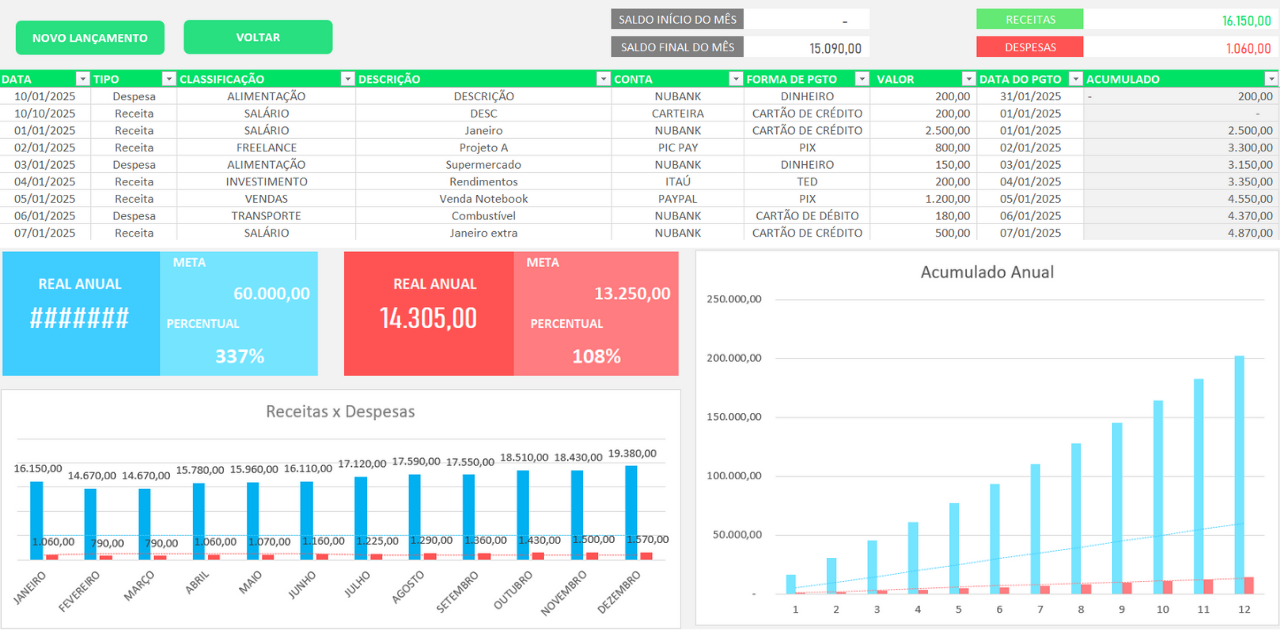Click the 13.250,00 META value in red card
The width and height of the screenshot is (1280, 630).
tap(632, 294)
